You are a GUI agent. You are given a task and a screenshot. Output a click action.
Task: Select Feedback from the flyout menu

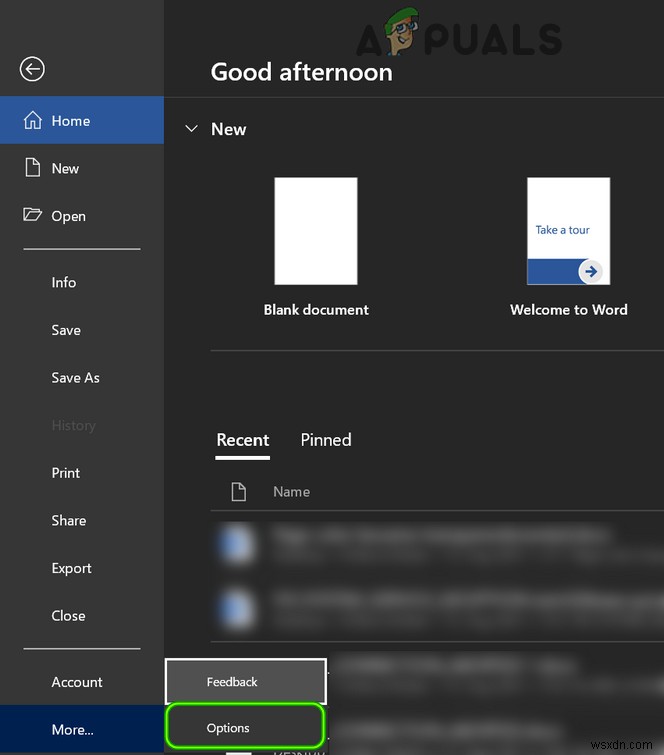coord(246,682)
